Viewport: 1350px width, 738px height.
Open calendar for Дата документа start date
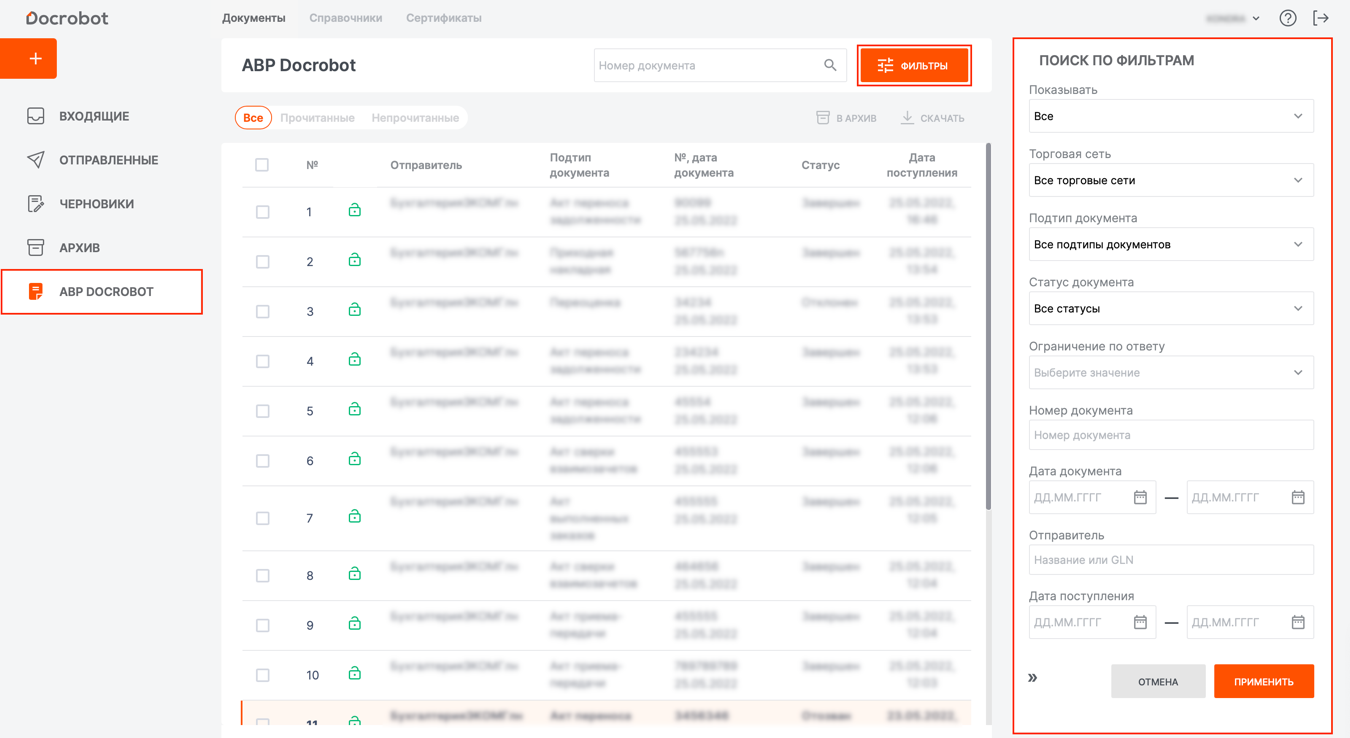point(1140,497)
